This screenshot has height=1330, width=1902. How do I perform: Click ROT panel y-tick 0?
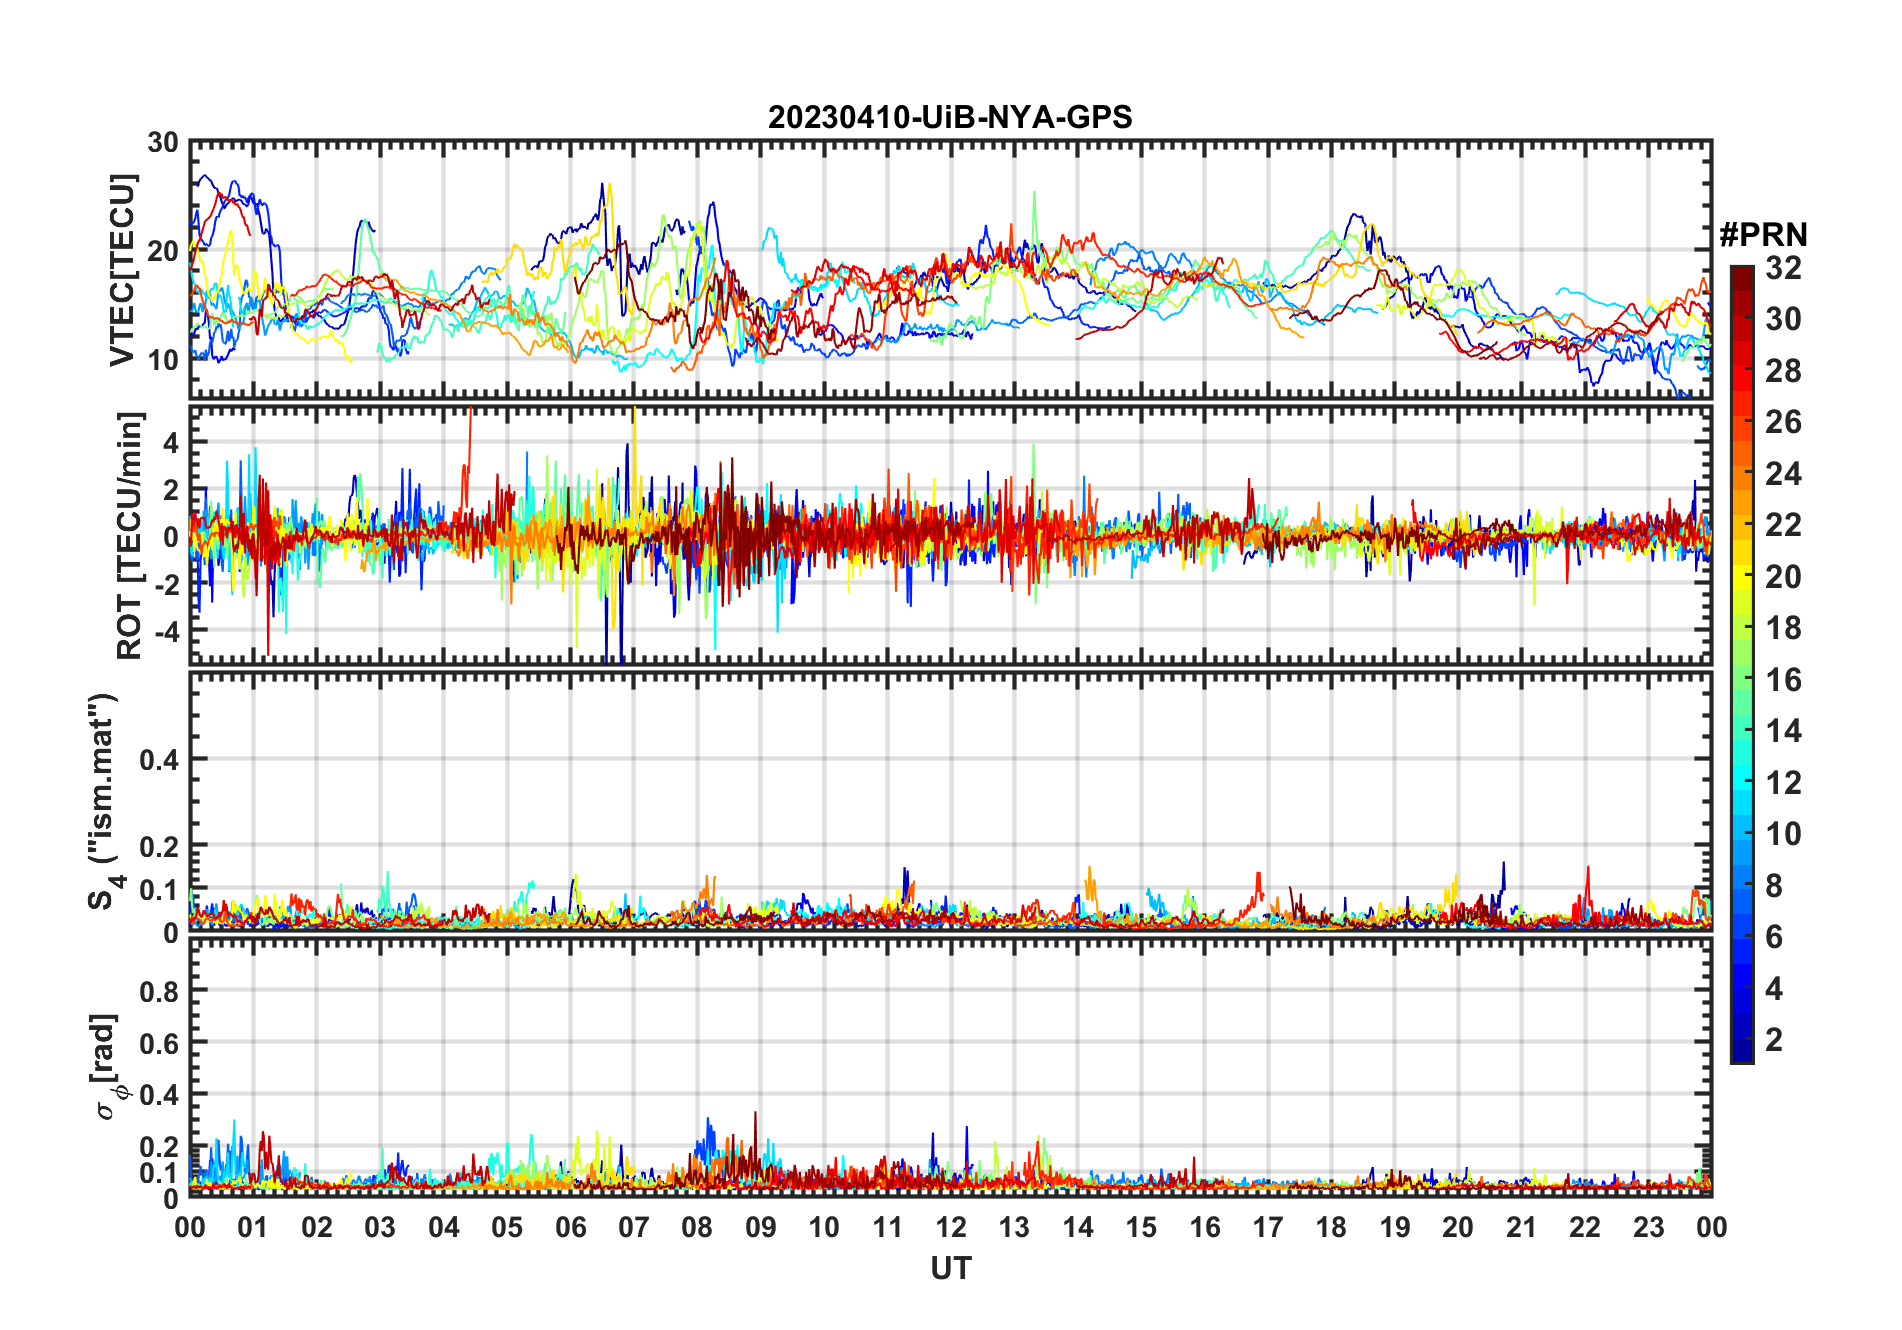pos(172,537)
